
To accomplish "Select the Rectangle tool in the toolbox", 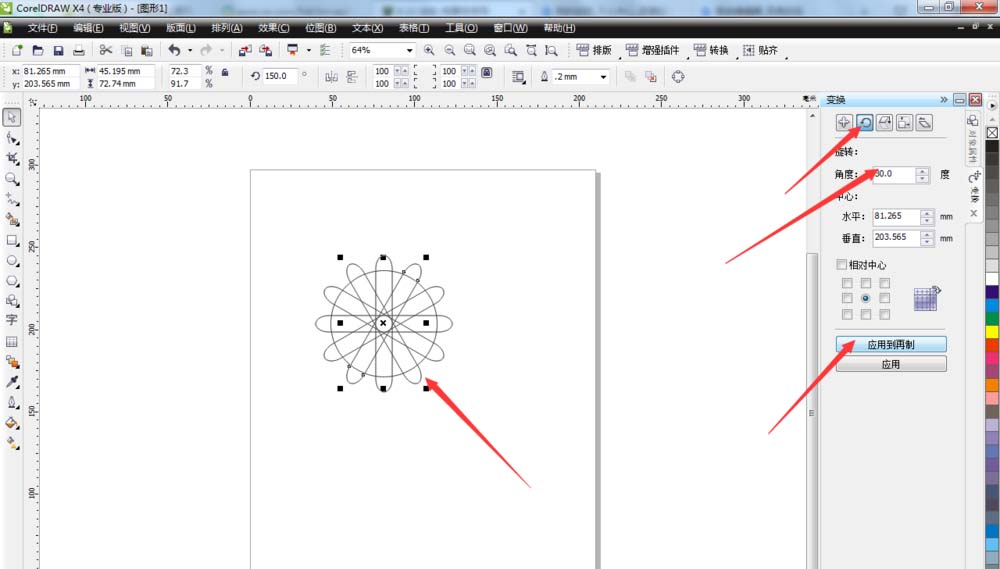I will (11, 240).
